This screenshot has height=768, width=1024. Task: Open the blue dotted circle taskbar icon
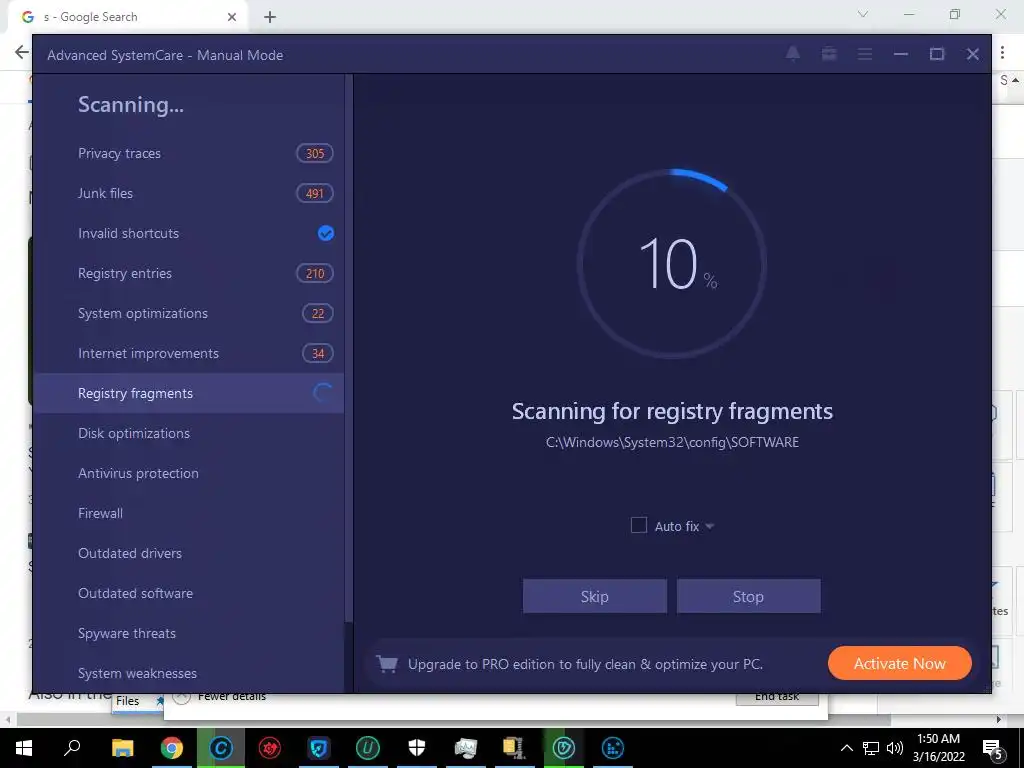click(x=613, y=748)
